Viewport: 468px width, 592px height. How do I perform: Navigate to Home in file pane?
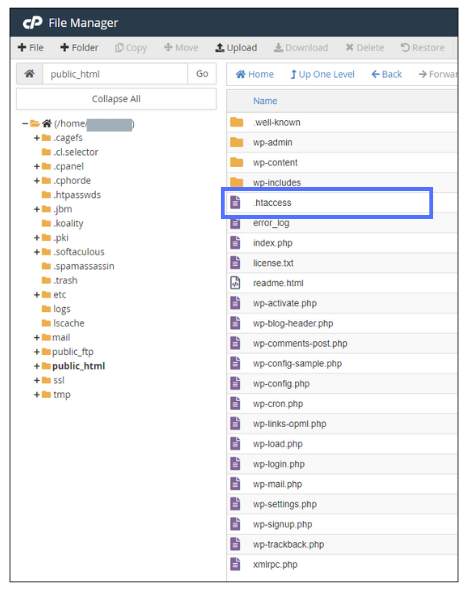point(255,74)
